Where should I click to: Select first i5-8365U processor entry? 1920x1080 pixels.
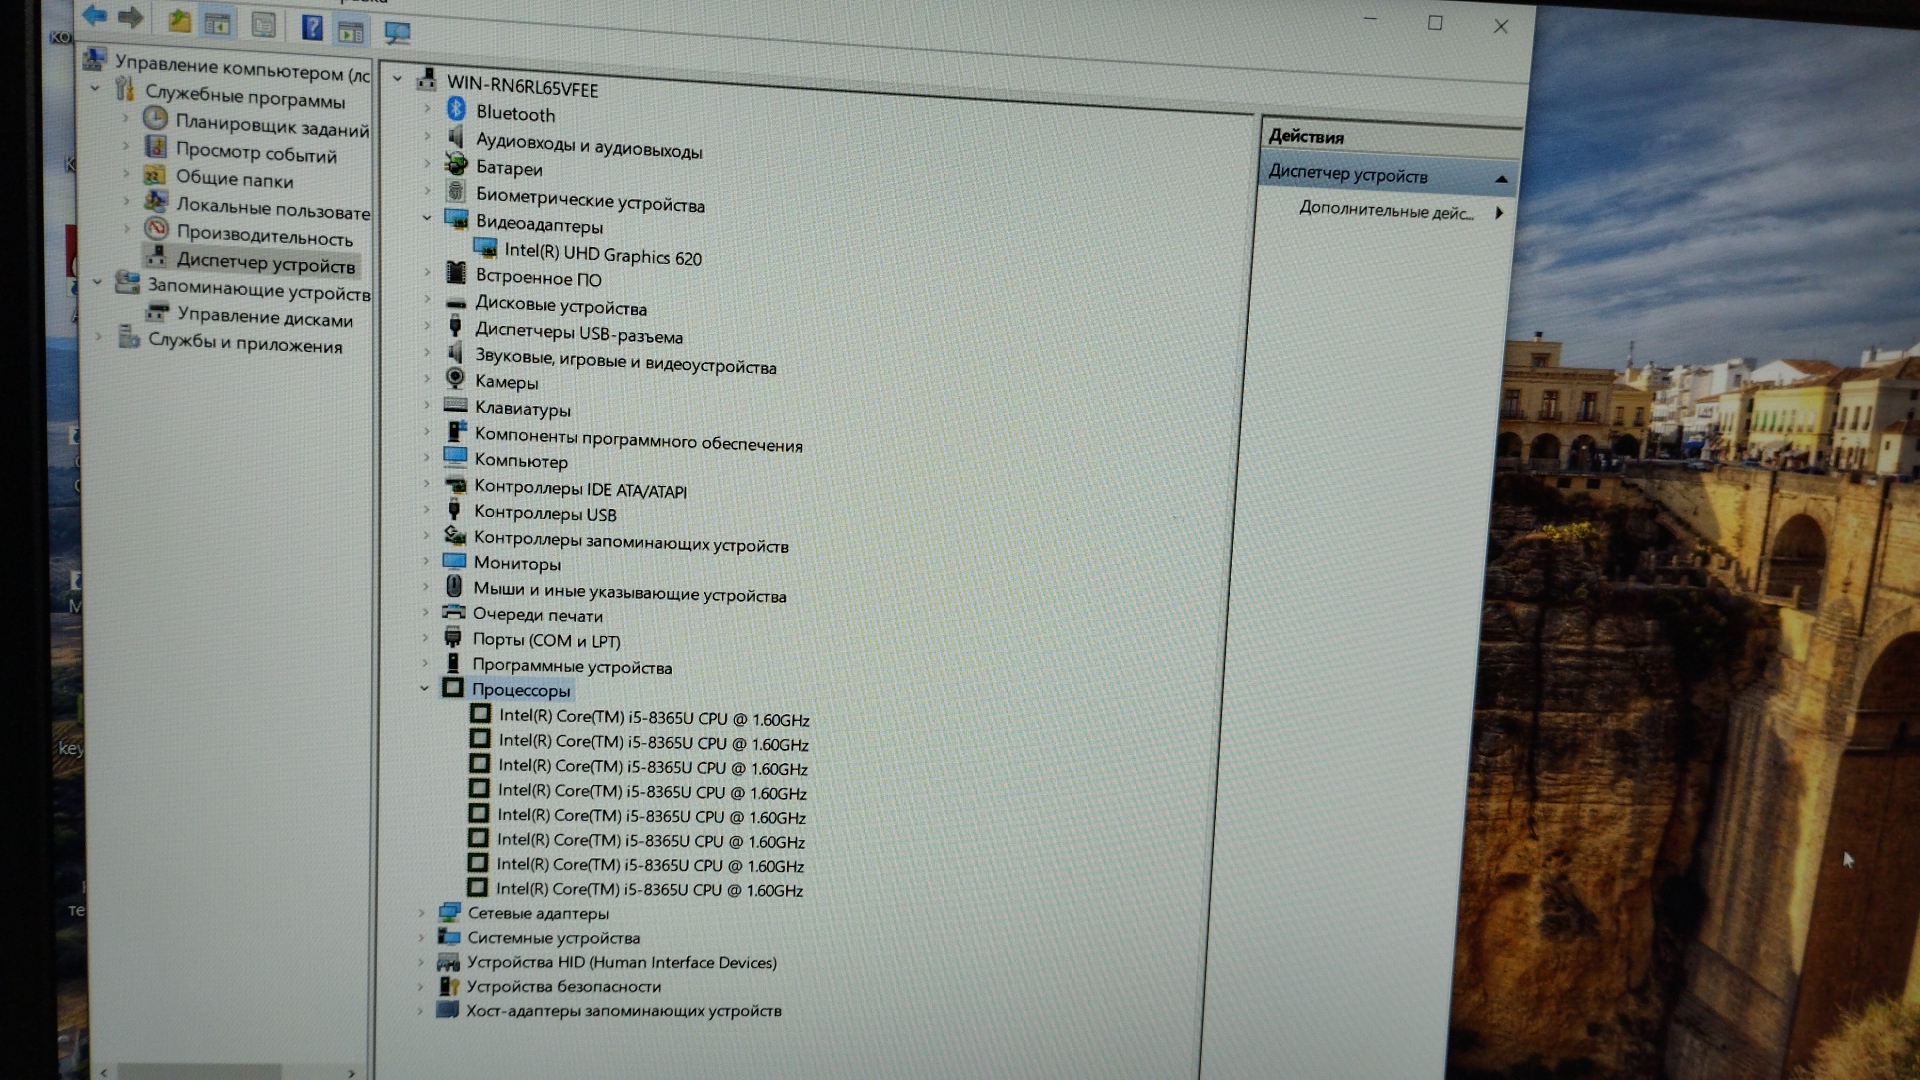coord(653,718)
